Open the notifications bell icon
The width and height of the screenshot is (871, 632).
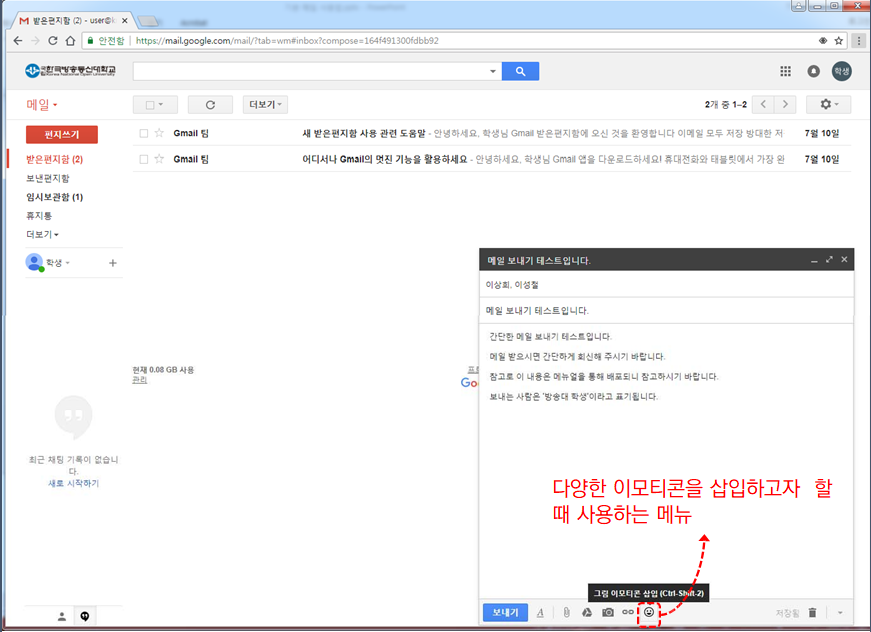tap(813, 71)
